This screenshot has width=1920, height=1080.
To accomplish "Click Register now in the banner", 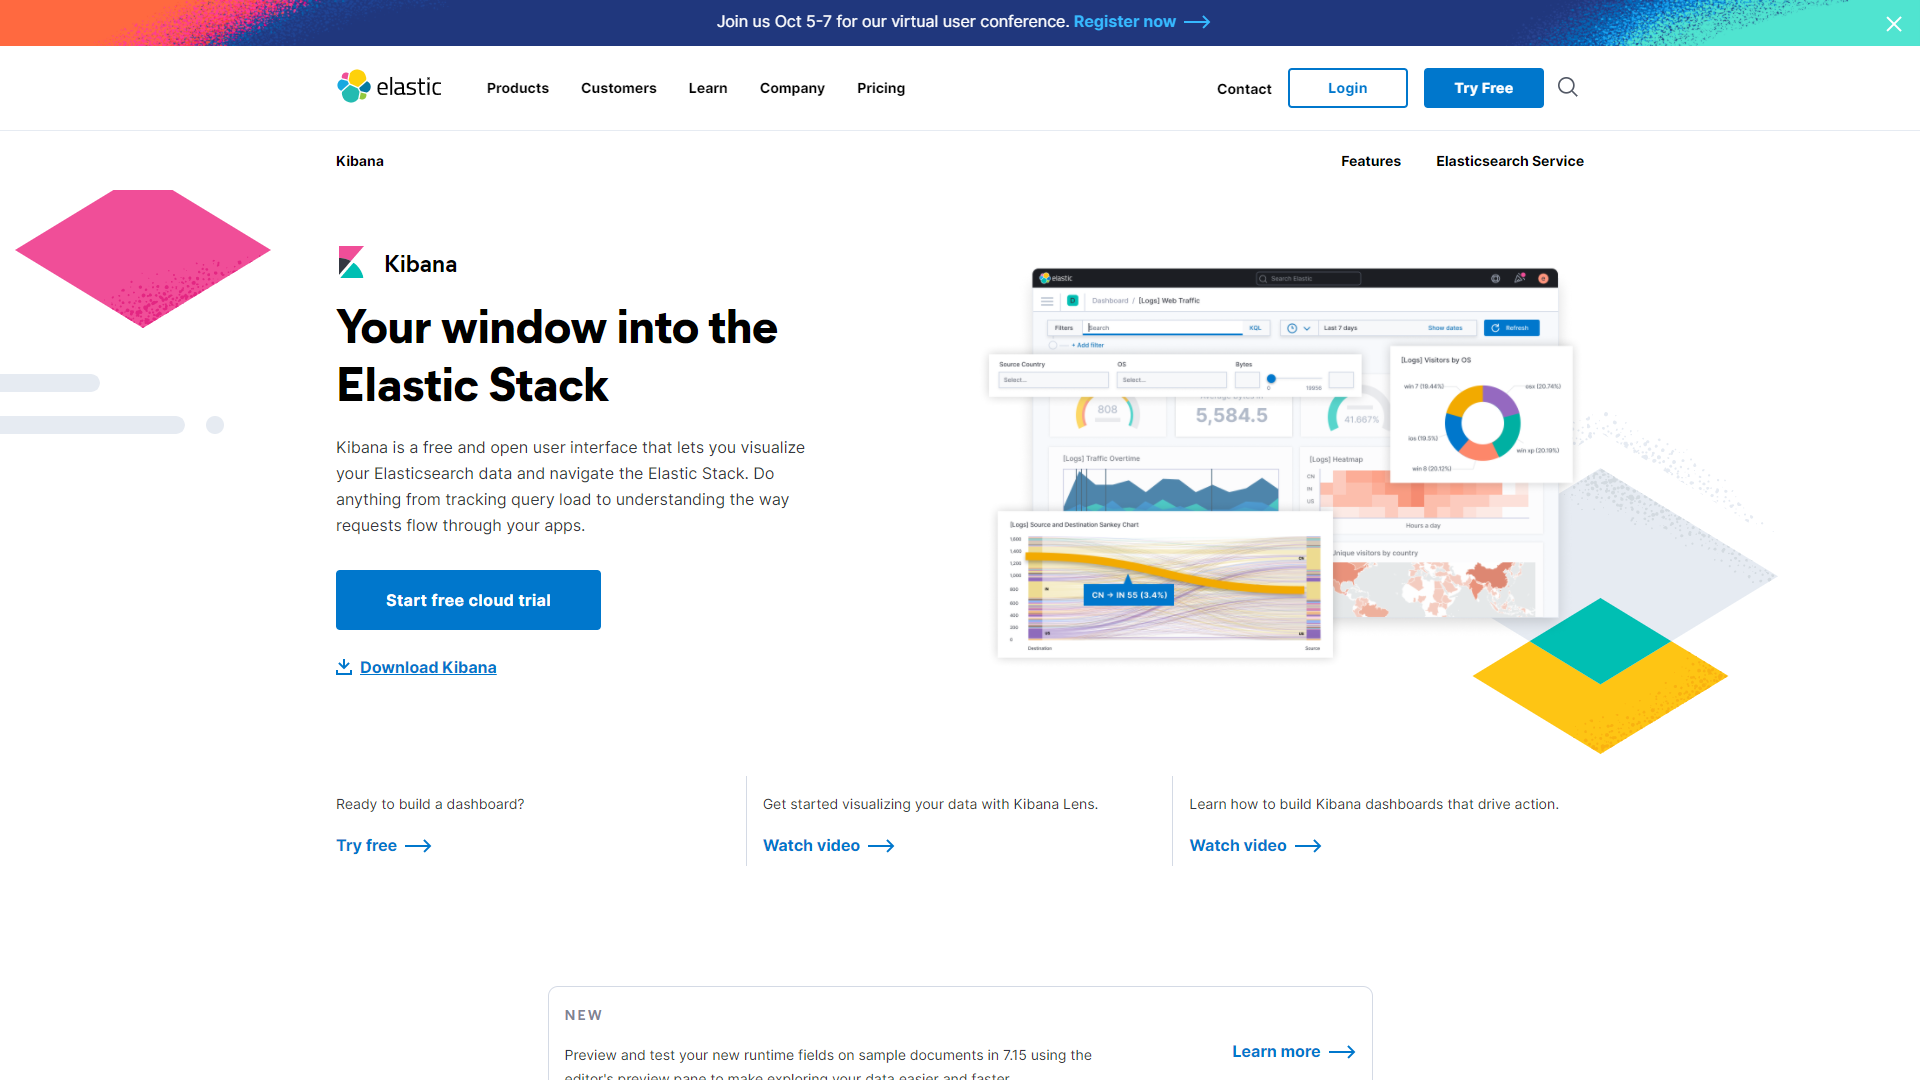I will [1125, 22].
